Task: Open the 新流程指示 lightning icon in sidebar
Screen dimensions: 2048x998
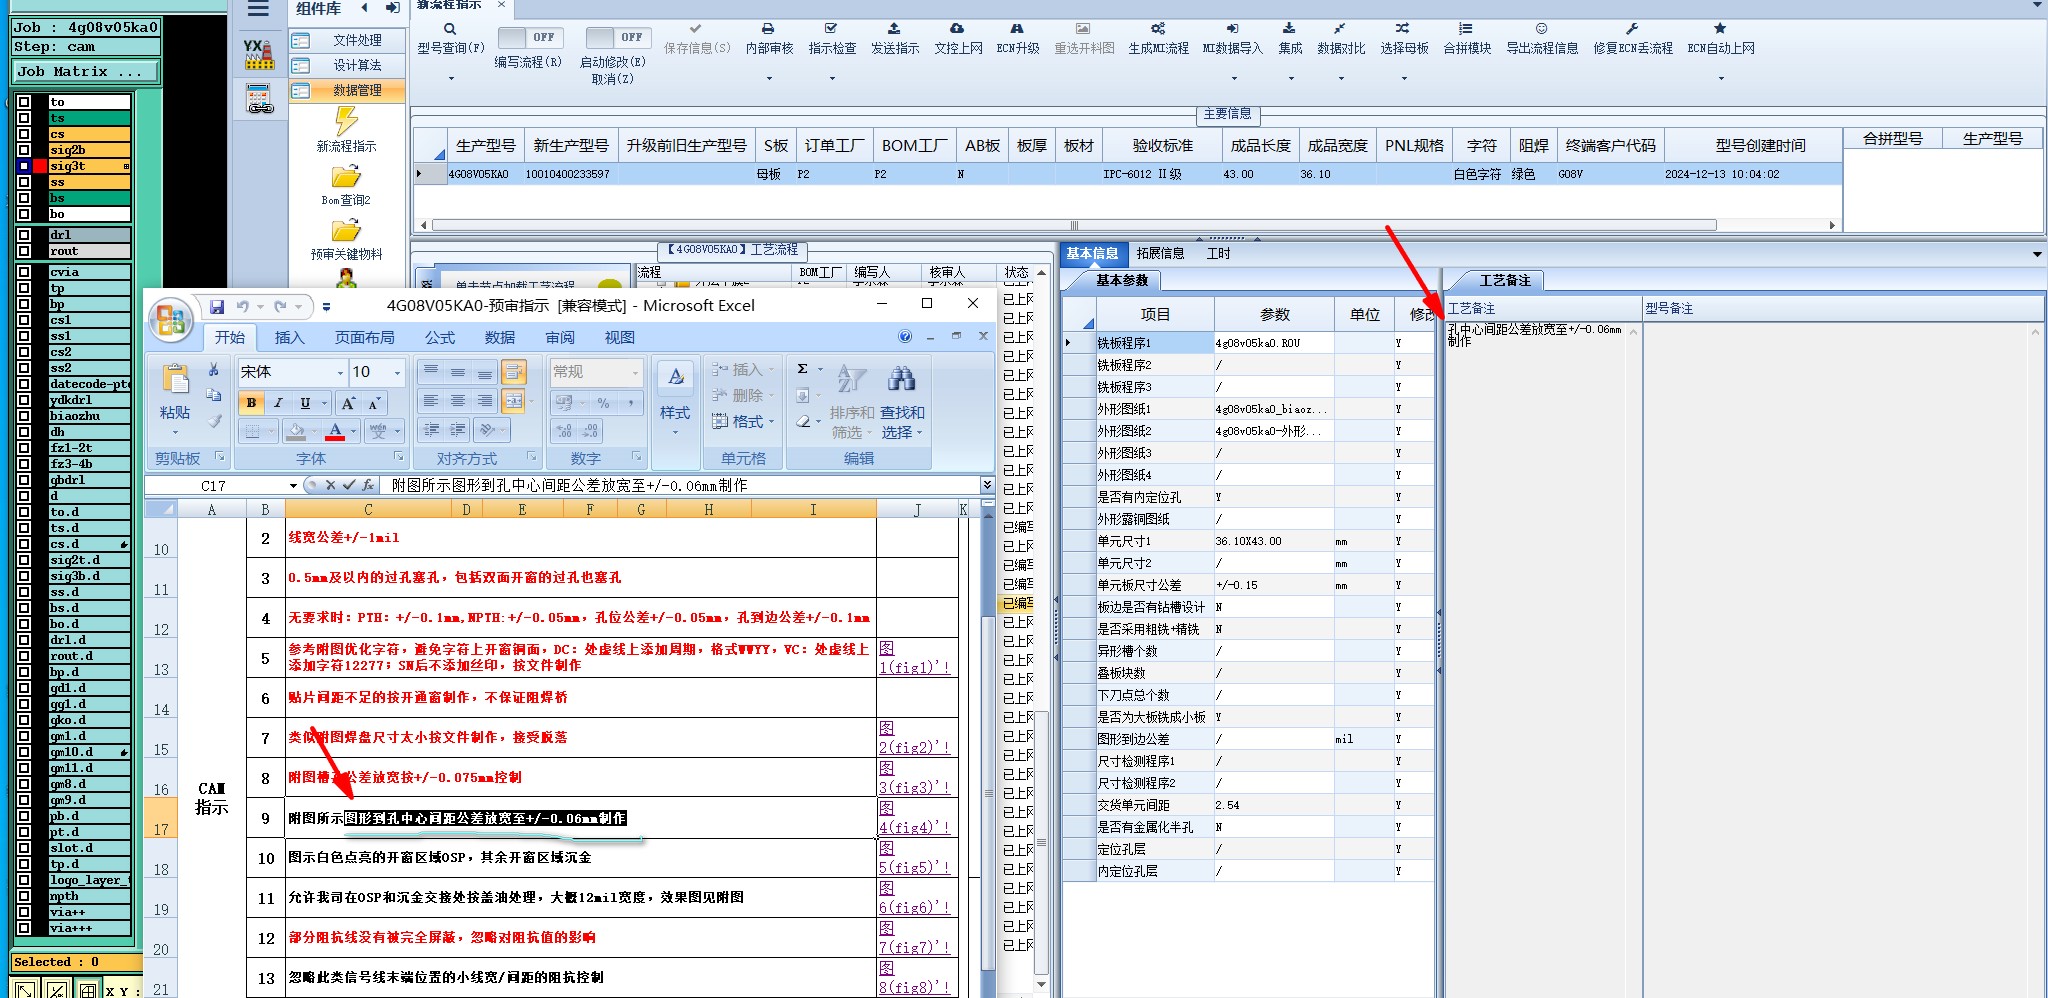Action: point(346,121)
